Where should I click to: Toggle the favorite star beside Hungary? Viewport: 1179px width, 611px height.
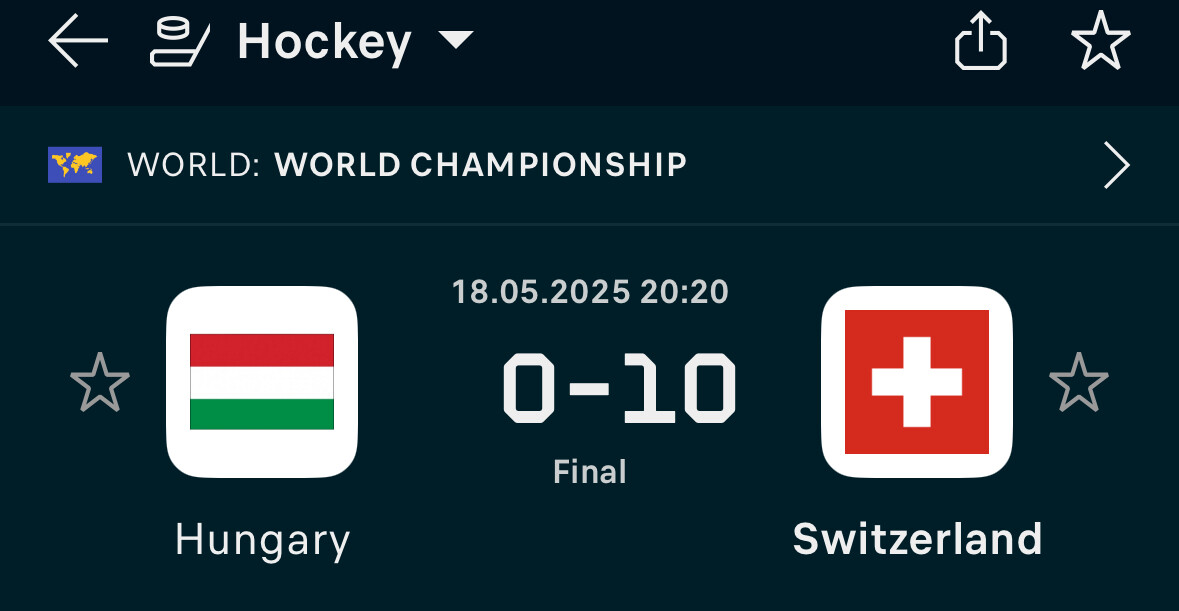[x=100, y=383]
